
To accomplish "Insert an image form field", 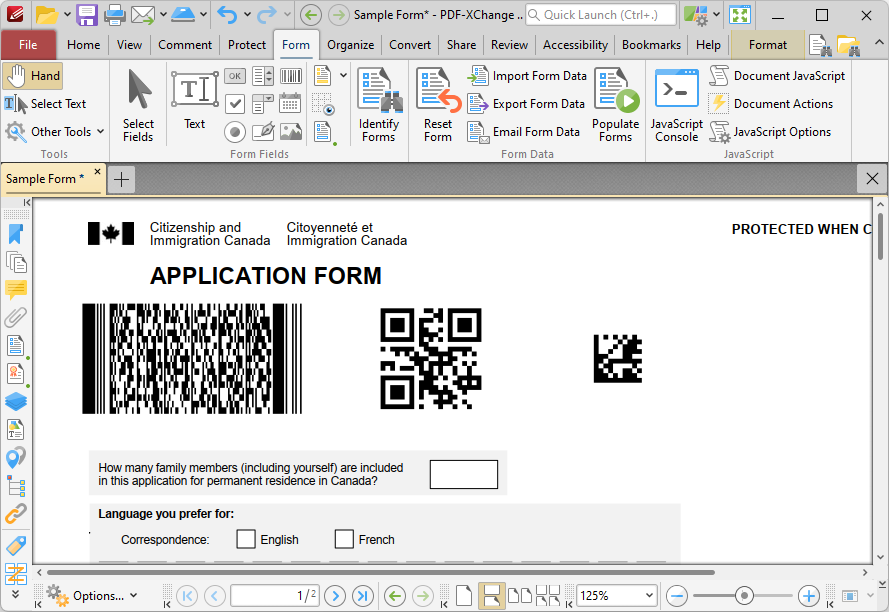I will [290, 132].
